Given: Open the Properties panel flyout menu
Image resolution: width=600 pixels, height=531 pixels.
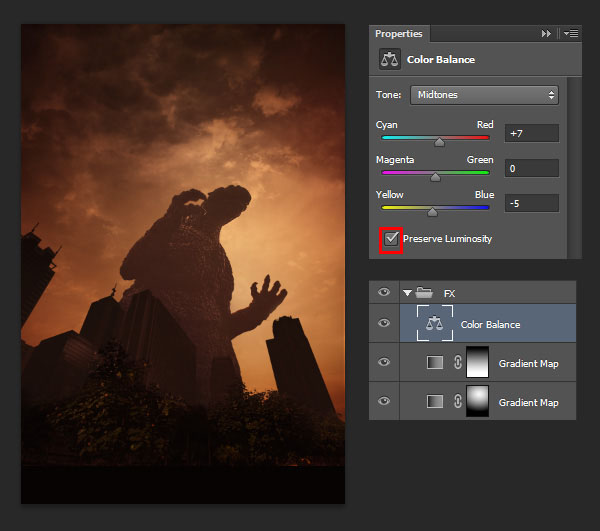Looking at the screenshot, I should pyautogui.click(x=571, y=34).
